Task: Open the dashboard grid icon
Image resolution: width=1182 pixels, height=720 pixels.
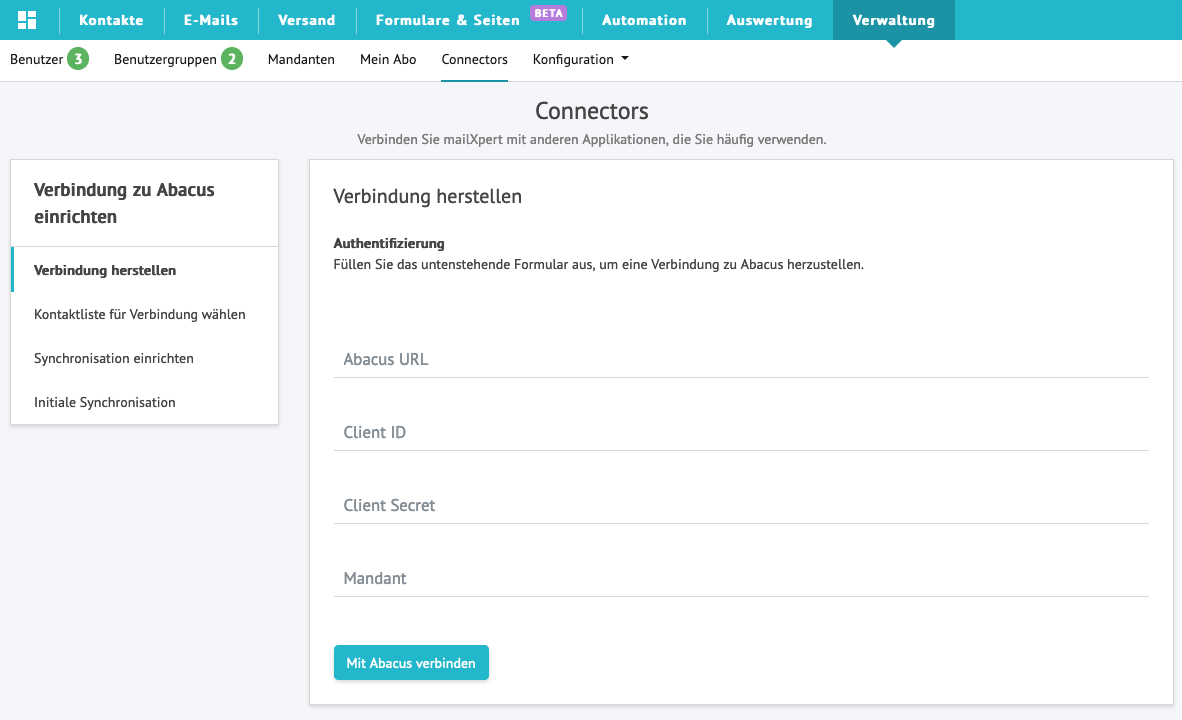Action: click(x=27, y=20)
